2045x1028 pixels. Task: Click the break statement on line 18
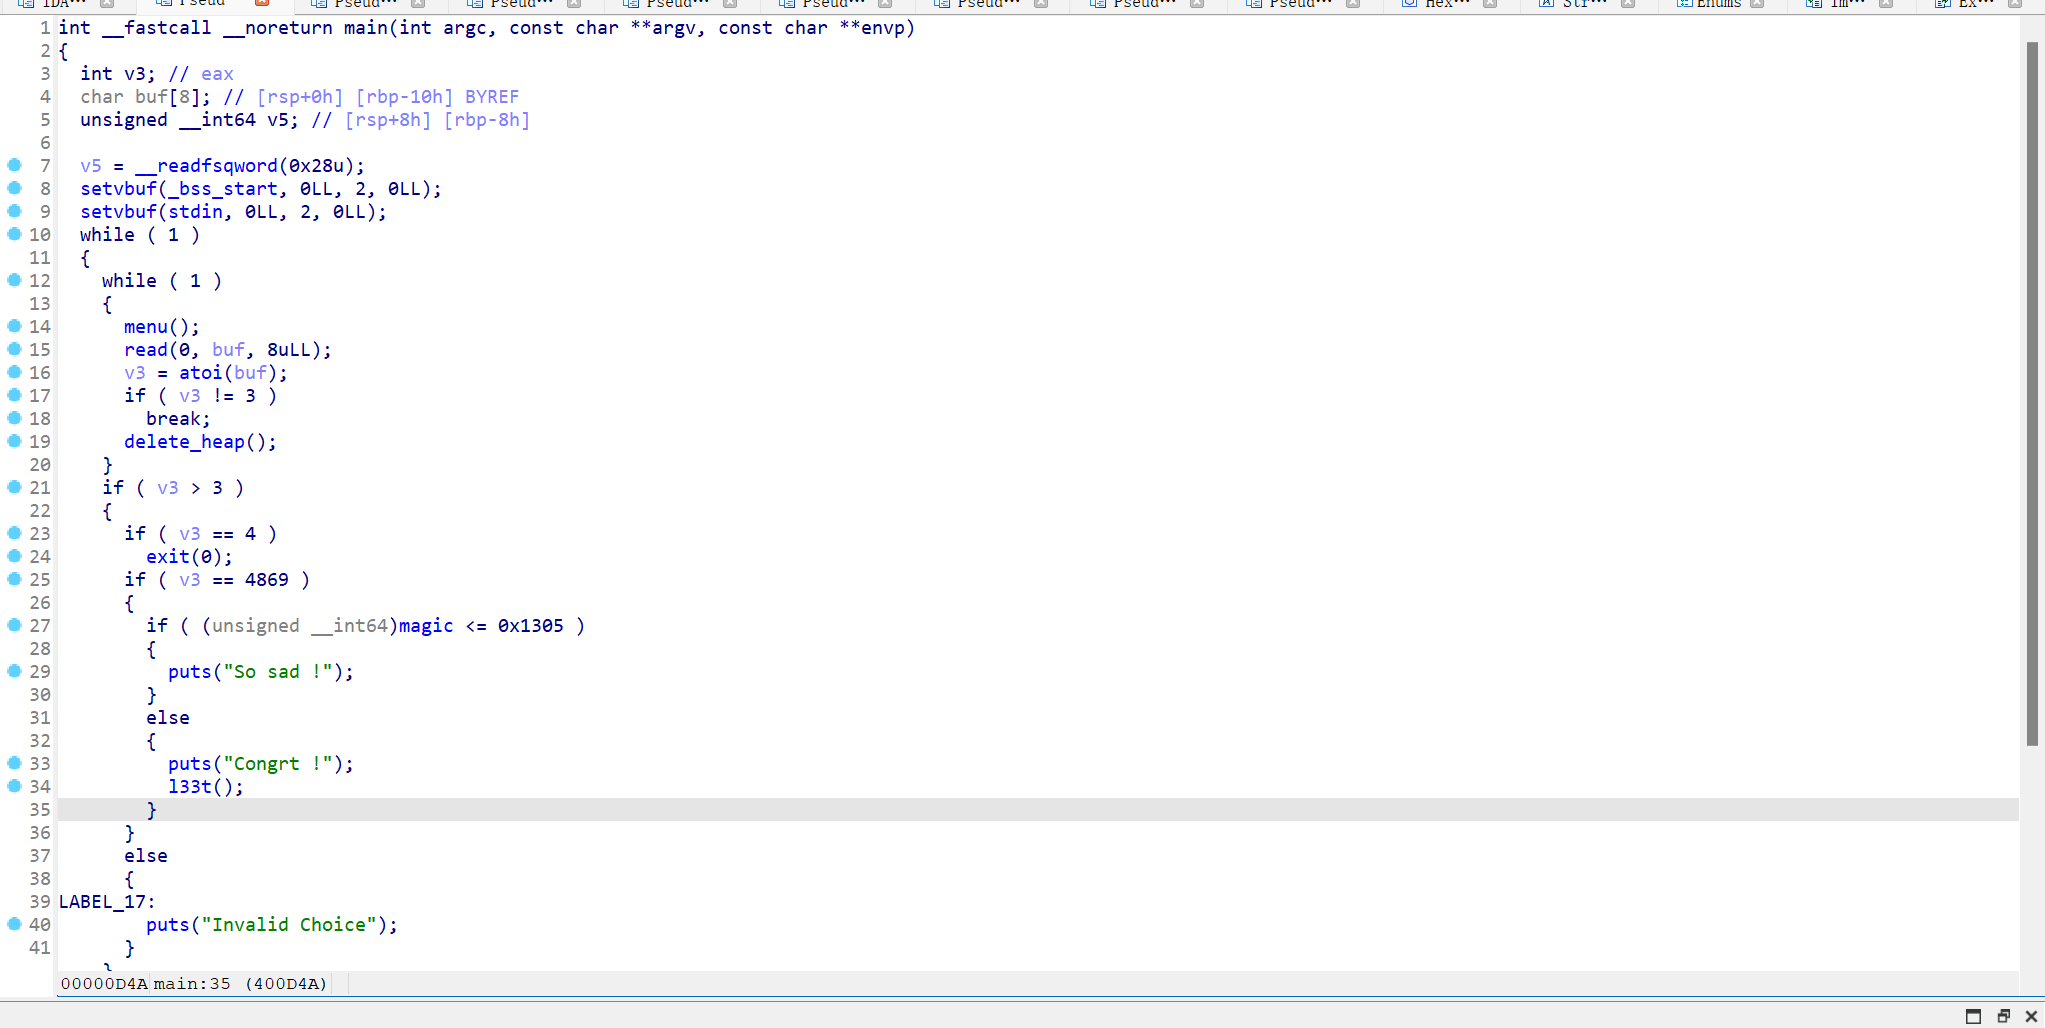179,419
